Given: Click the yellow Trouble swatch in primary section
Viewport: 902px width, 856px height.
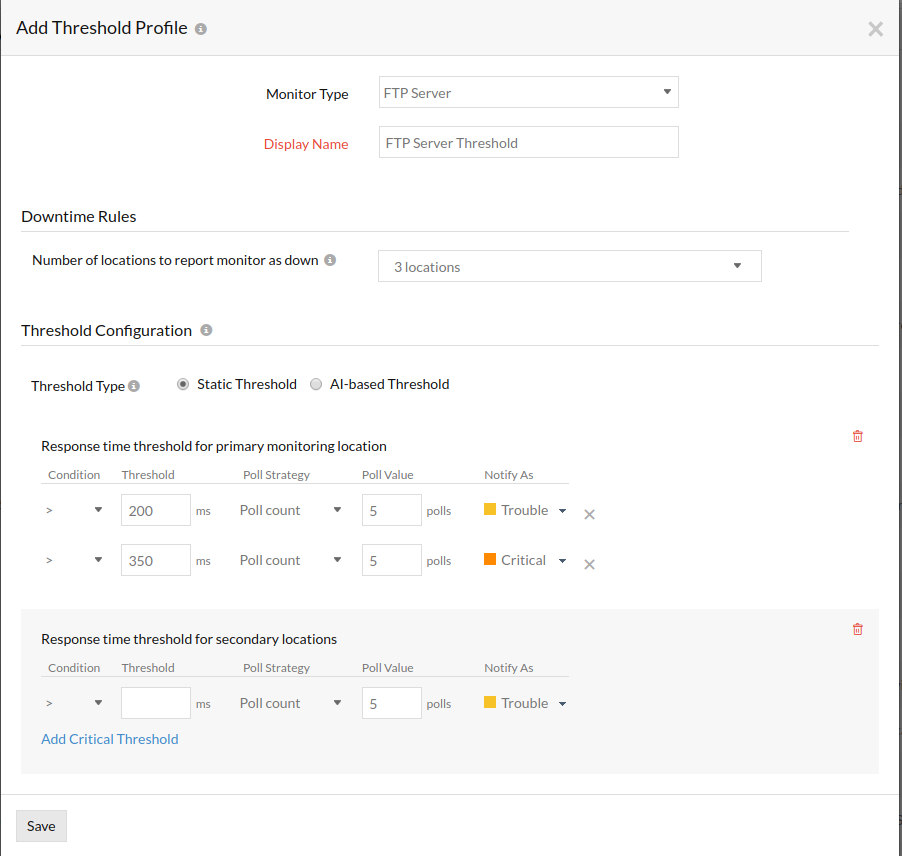Looking at the screenshot, I should tap(490, 510).
